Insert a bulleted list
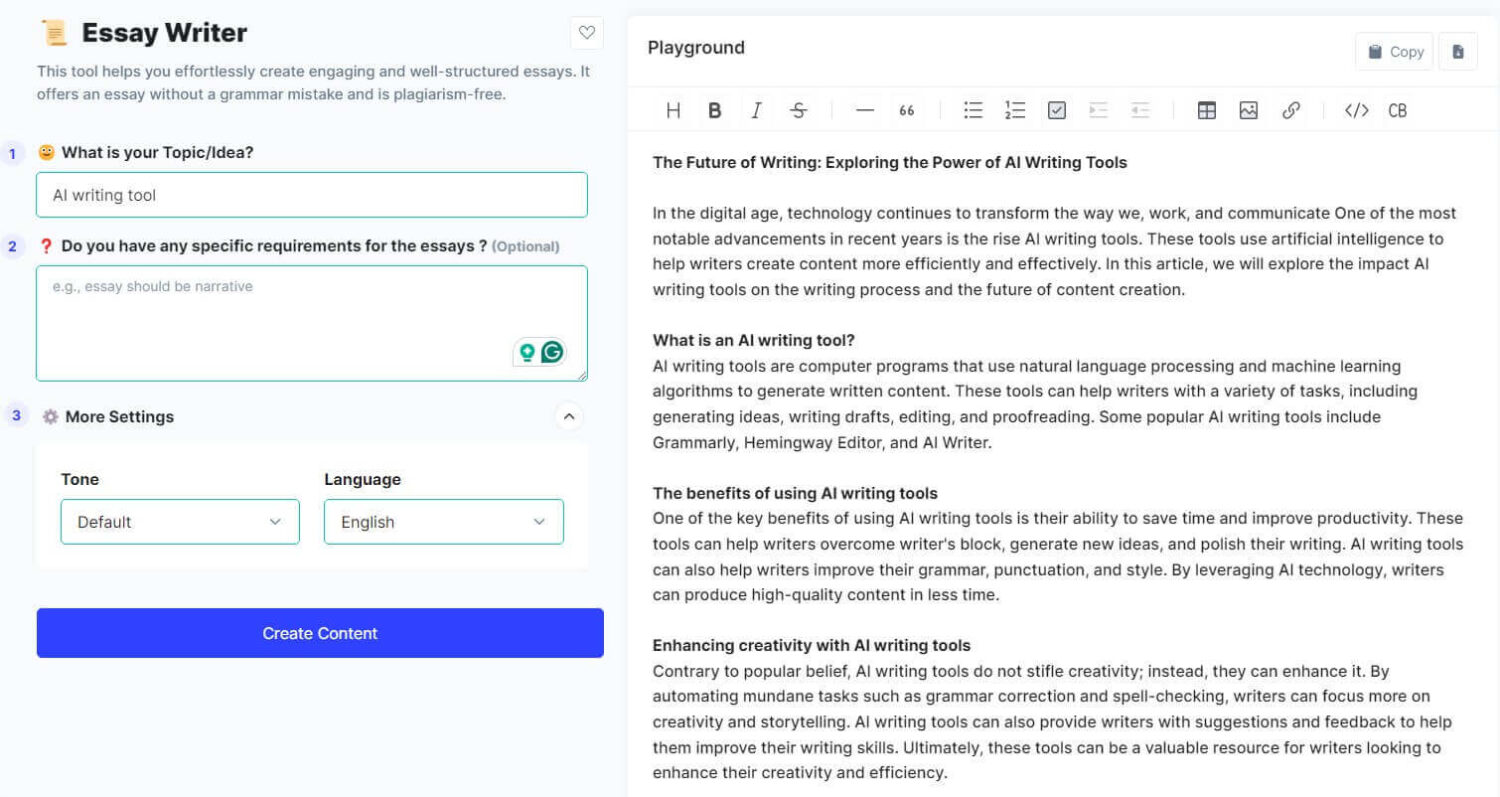The width and height of the screenshot is (1500, 797). click(x=973, y=111)
